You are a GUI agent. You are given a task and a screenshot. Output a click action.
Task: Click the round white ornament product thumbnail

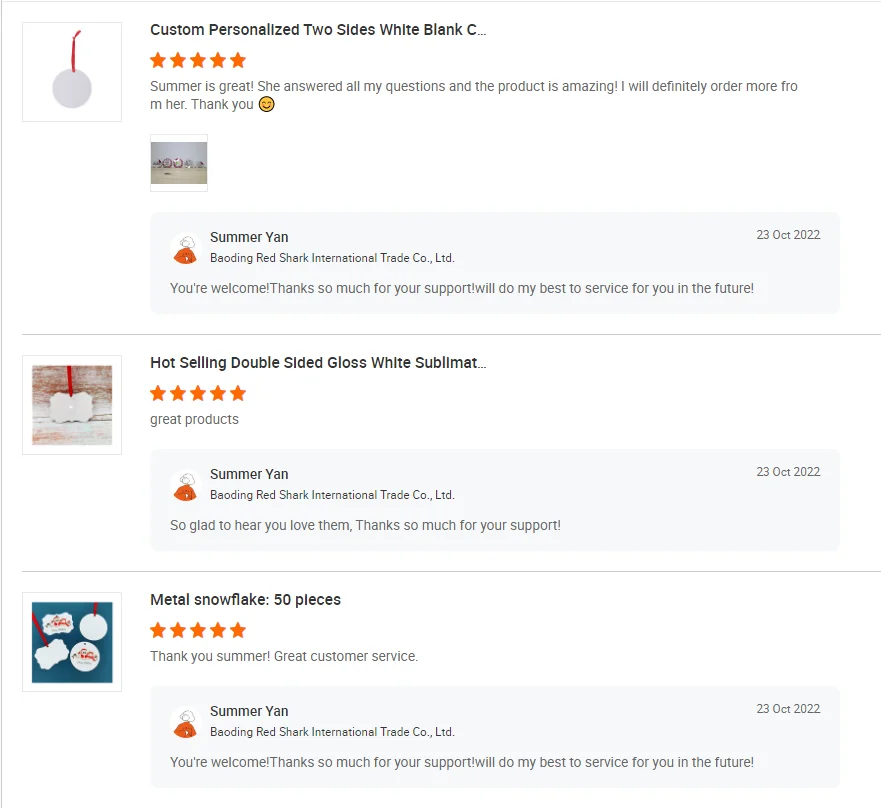(x=72, y=72)
